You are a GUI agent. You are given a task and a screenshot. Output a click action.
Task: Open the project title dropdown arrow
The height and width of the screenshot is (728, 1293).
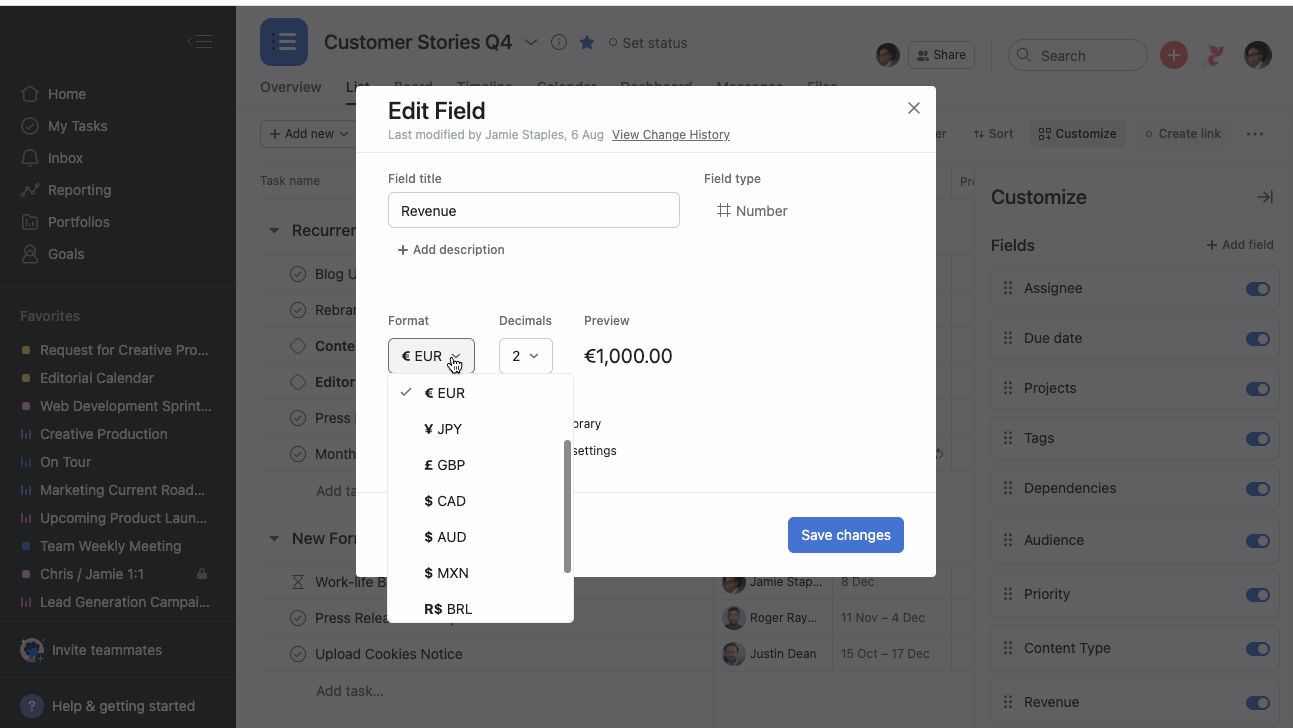tap(531, 43)
